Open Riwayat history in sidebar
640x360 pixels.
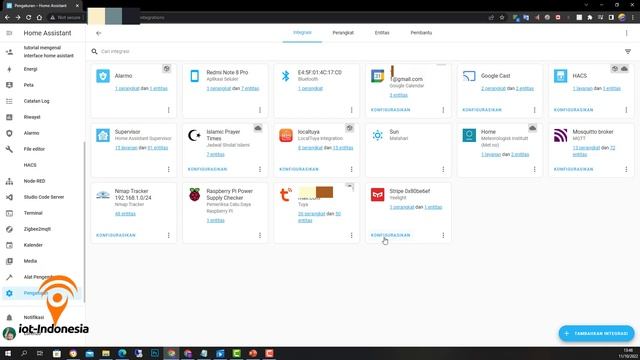click(32, 117)
